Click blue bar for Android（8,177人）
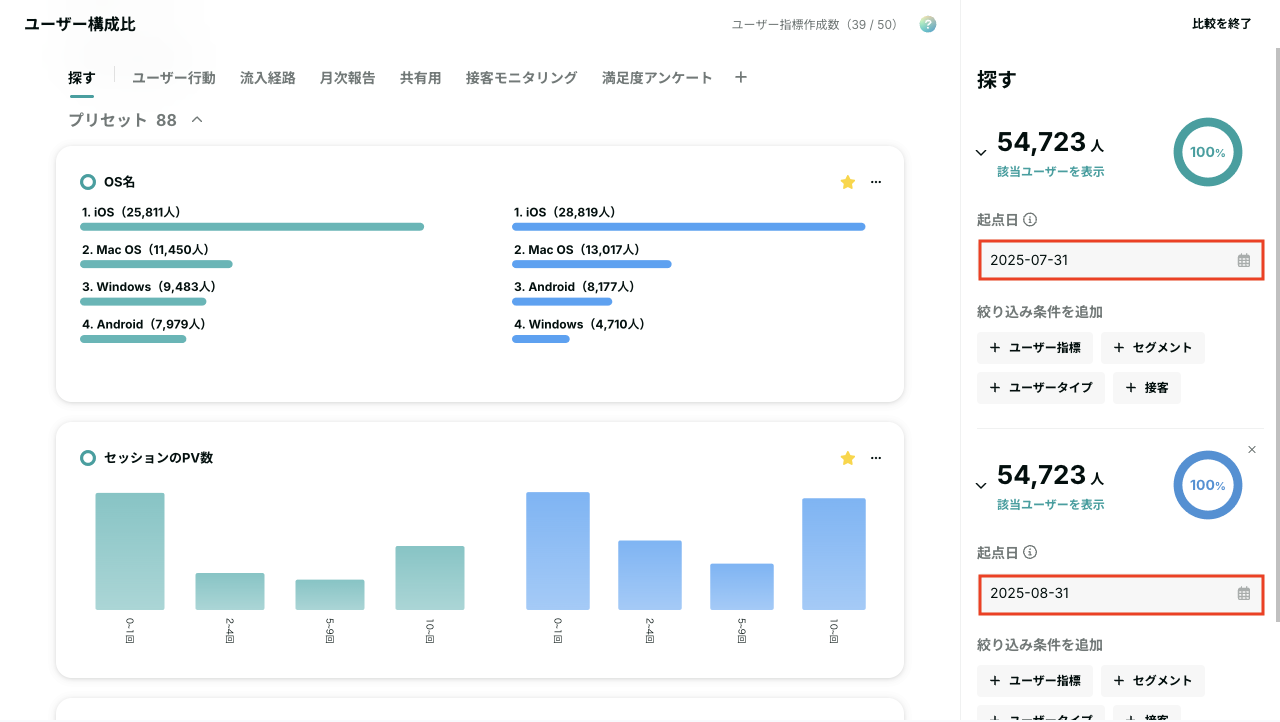This screenshot has height=722, width=1280. [562, 301]
